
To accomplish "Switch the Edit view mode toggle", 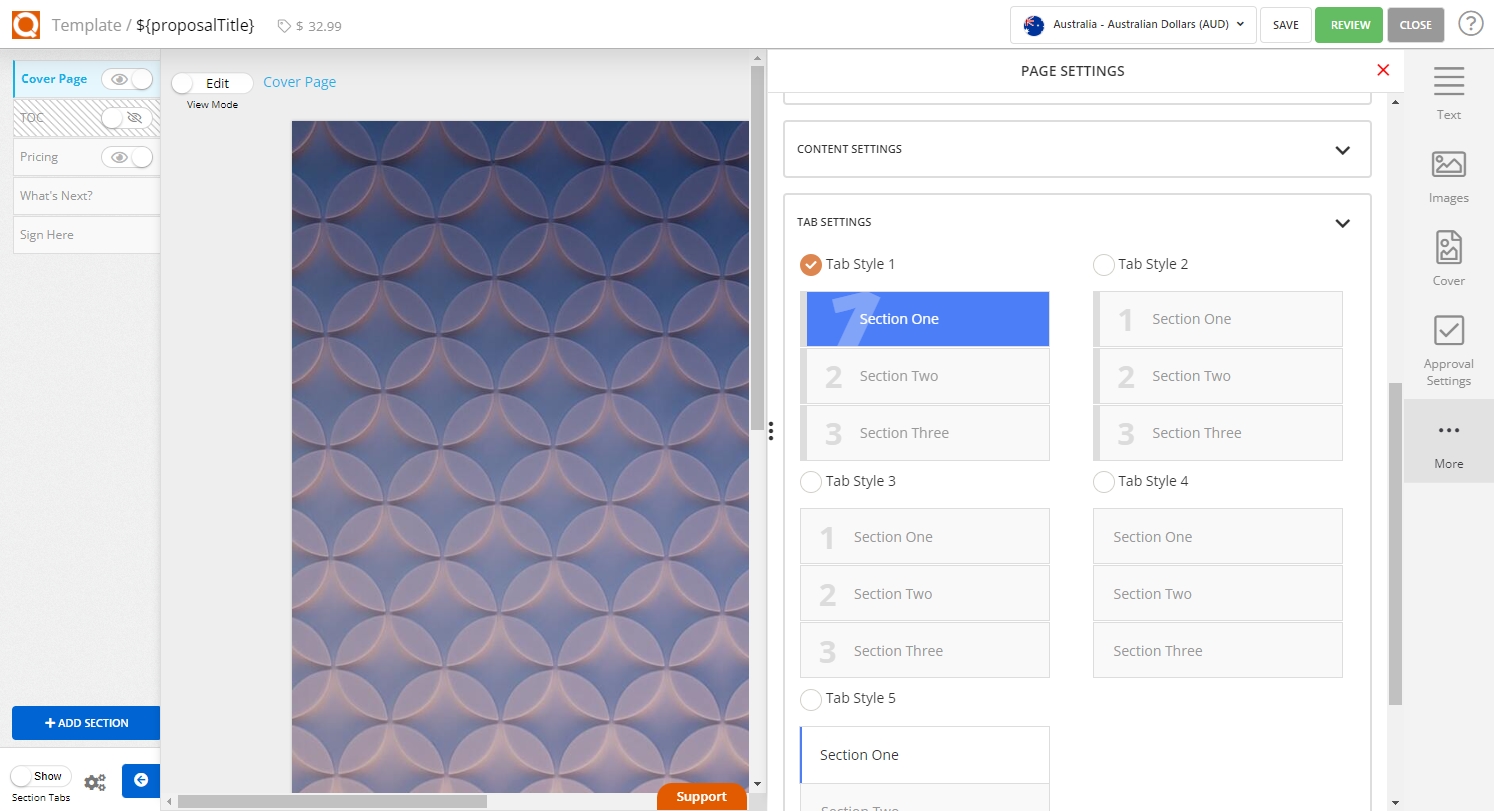I will tap(211, 83).
